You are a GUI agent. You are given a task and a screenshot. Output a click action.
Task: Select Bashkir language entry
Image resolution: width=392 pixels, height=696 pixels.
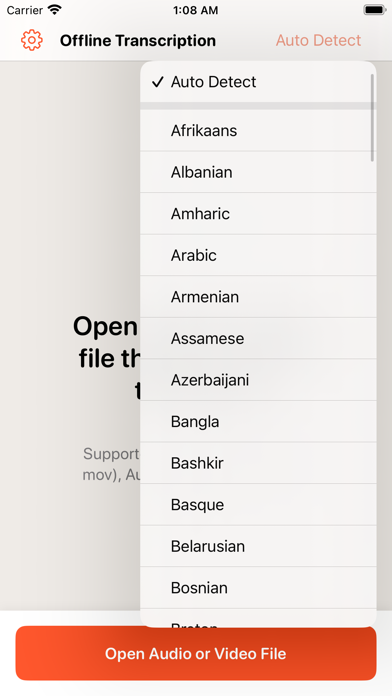coord(258,463)
